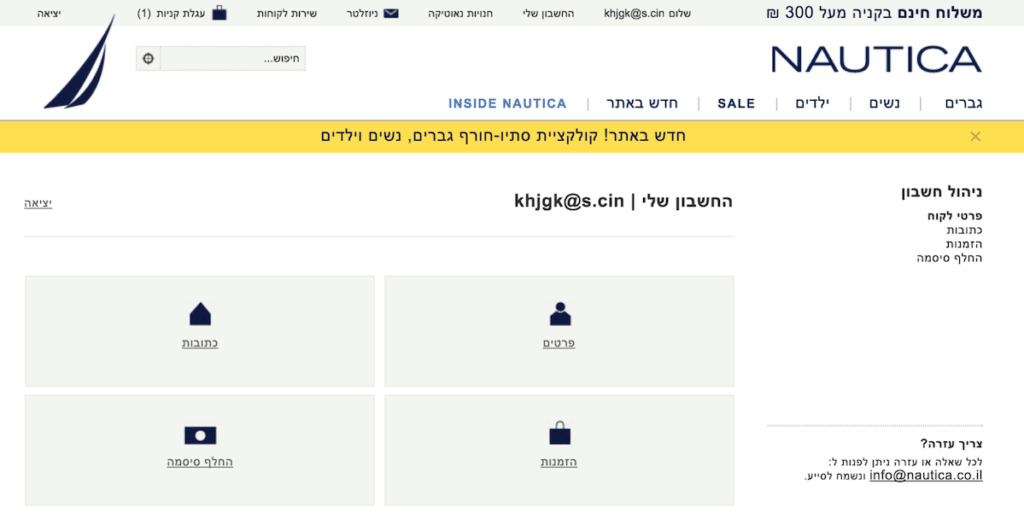Open ניוזלטר link
This screenshot has width=1024, height=519.
362,13
